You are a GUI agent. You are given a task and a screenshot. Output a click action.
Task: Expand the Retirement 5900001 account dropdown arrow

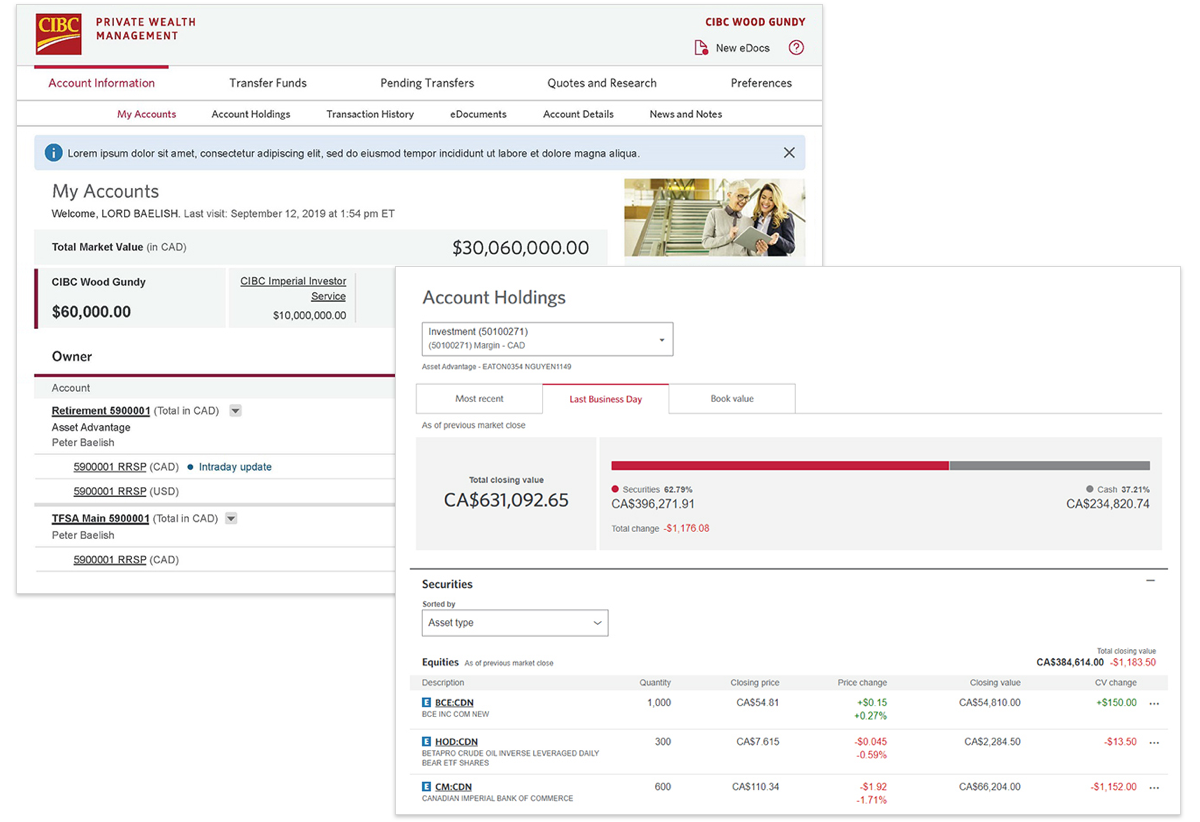click(234, 410)
